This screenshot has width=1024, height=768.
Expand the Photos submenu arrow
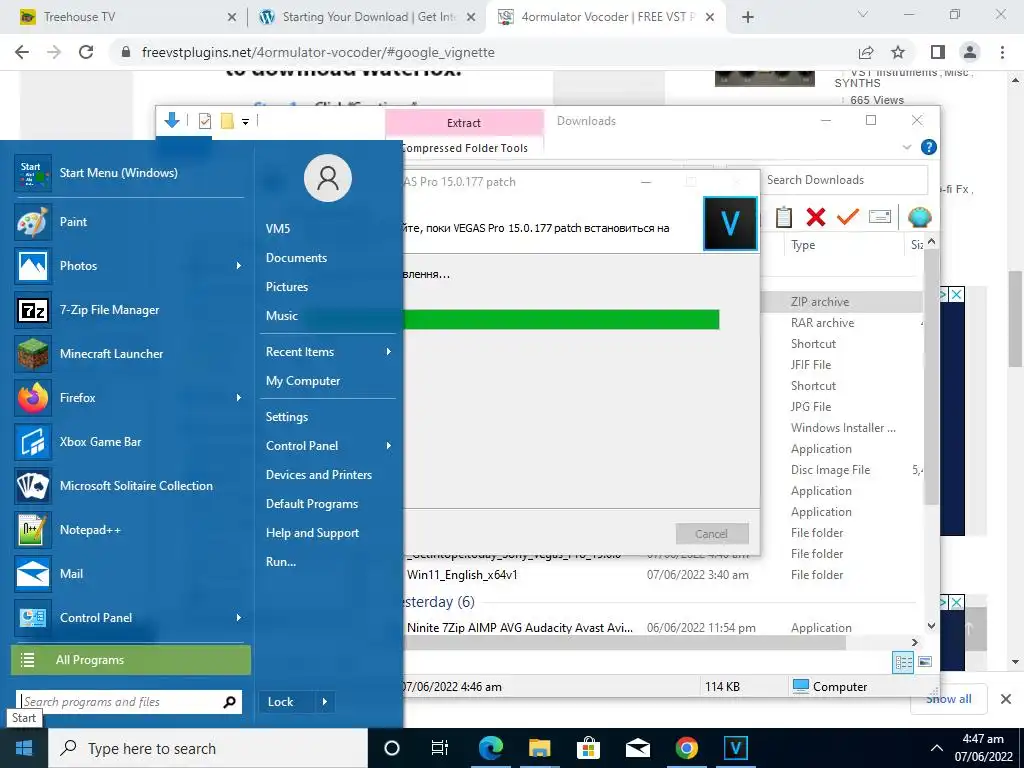[238, 266]
